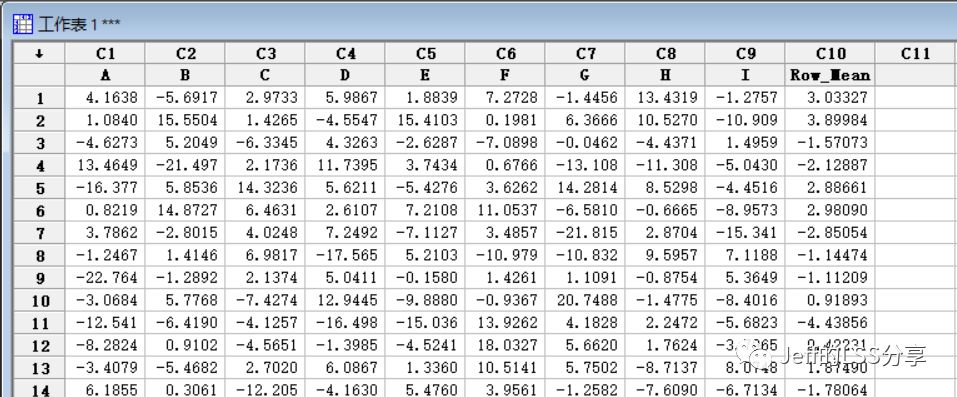Select column header C2

click(x=185, y=53)
